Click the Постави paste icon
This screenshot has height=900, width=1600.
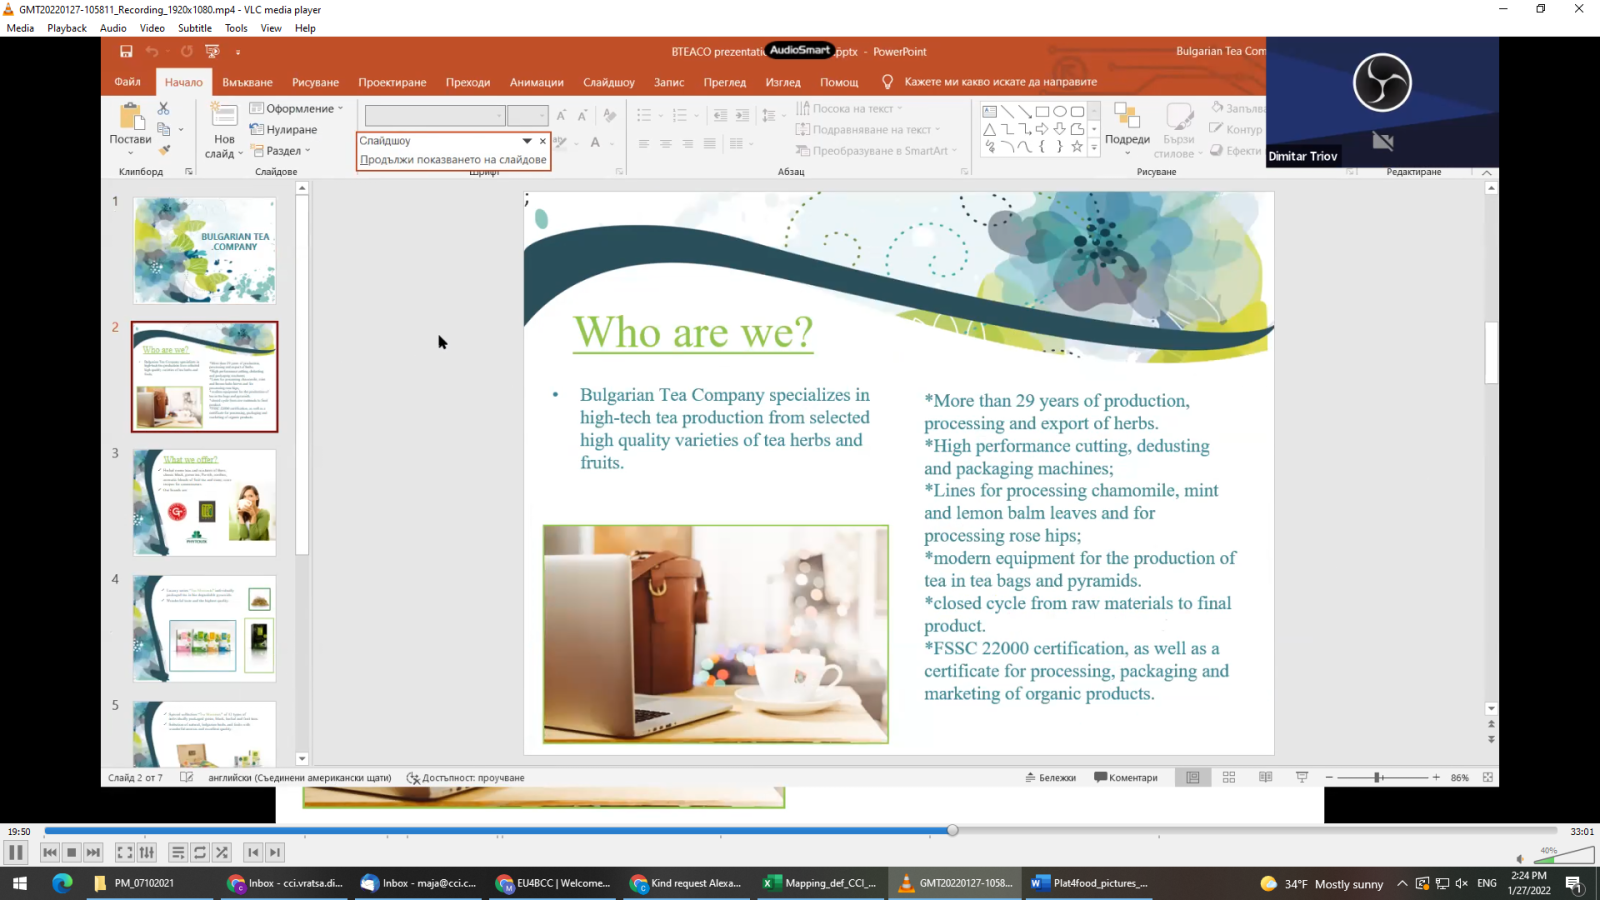tap(131, 117)
